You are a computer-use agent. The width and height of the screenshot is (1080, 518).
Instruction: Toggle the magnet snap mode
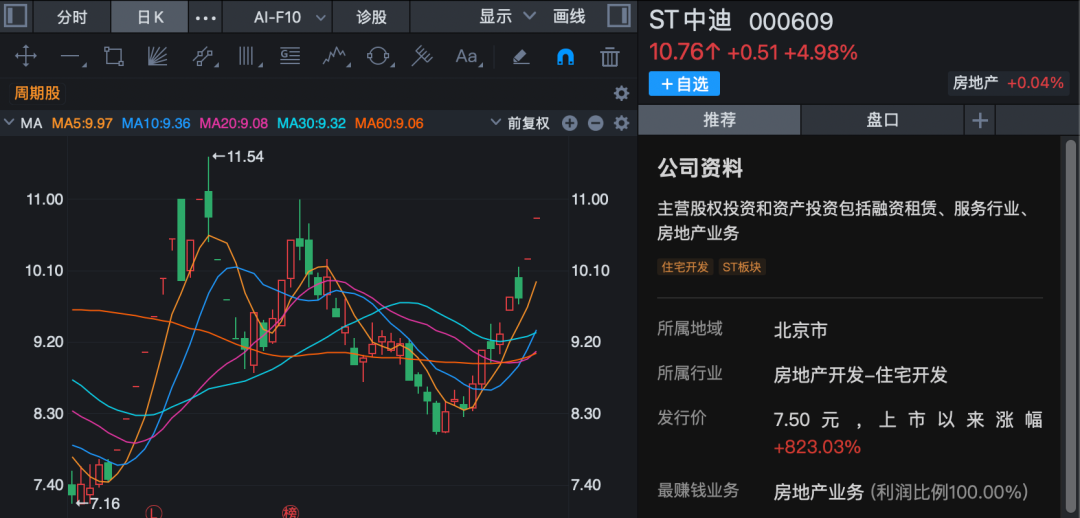tap(565, 56)
